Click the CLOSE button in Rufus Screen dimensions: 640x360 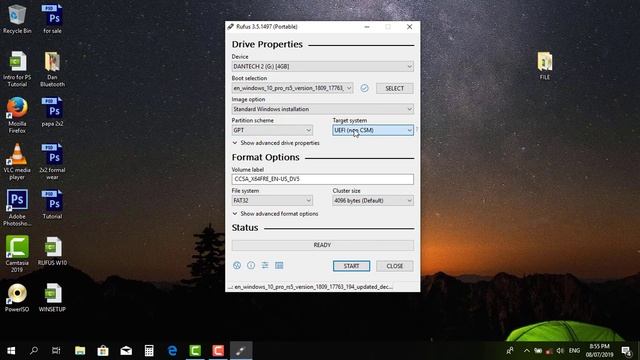tap(394, 266)
